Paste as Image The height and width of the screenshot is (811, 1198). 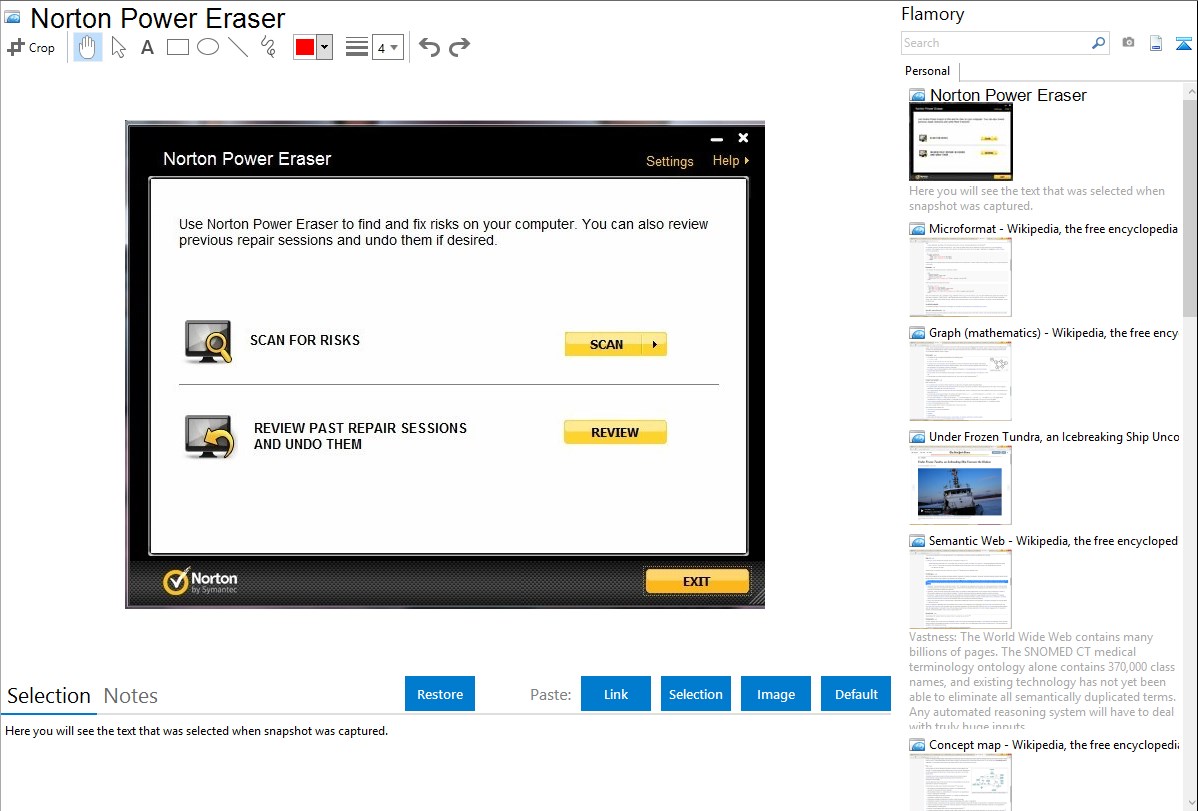(776, 694)
